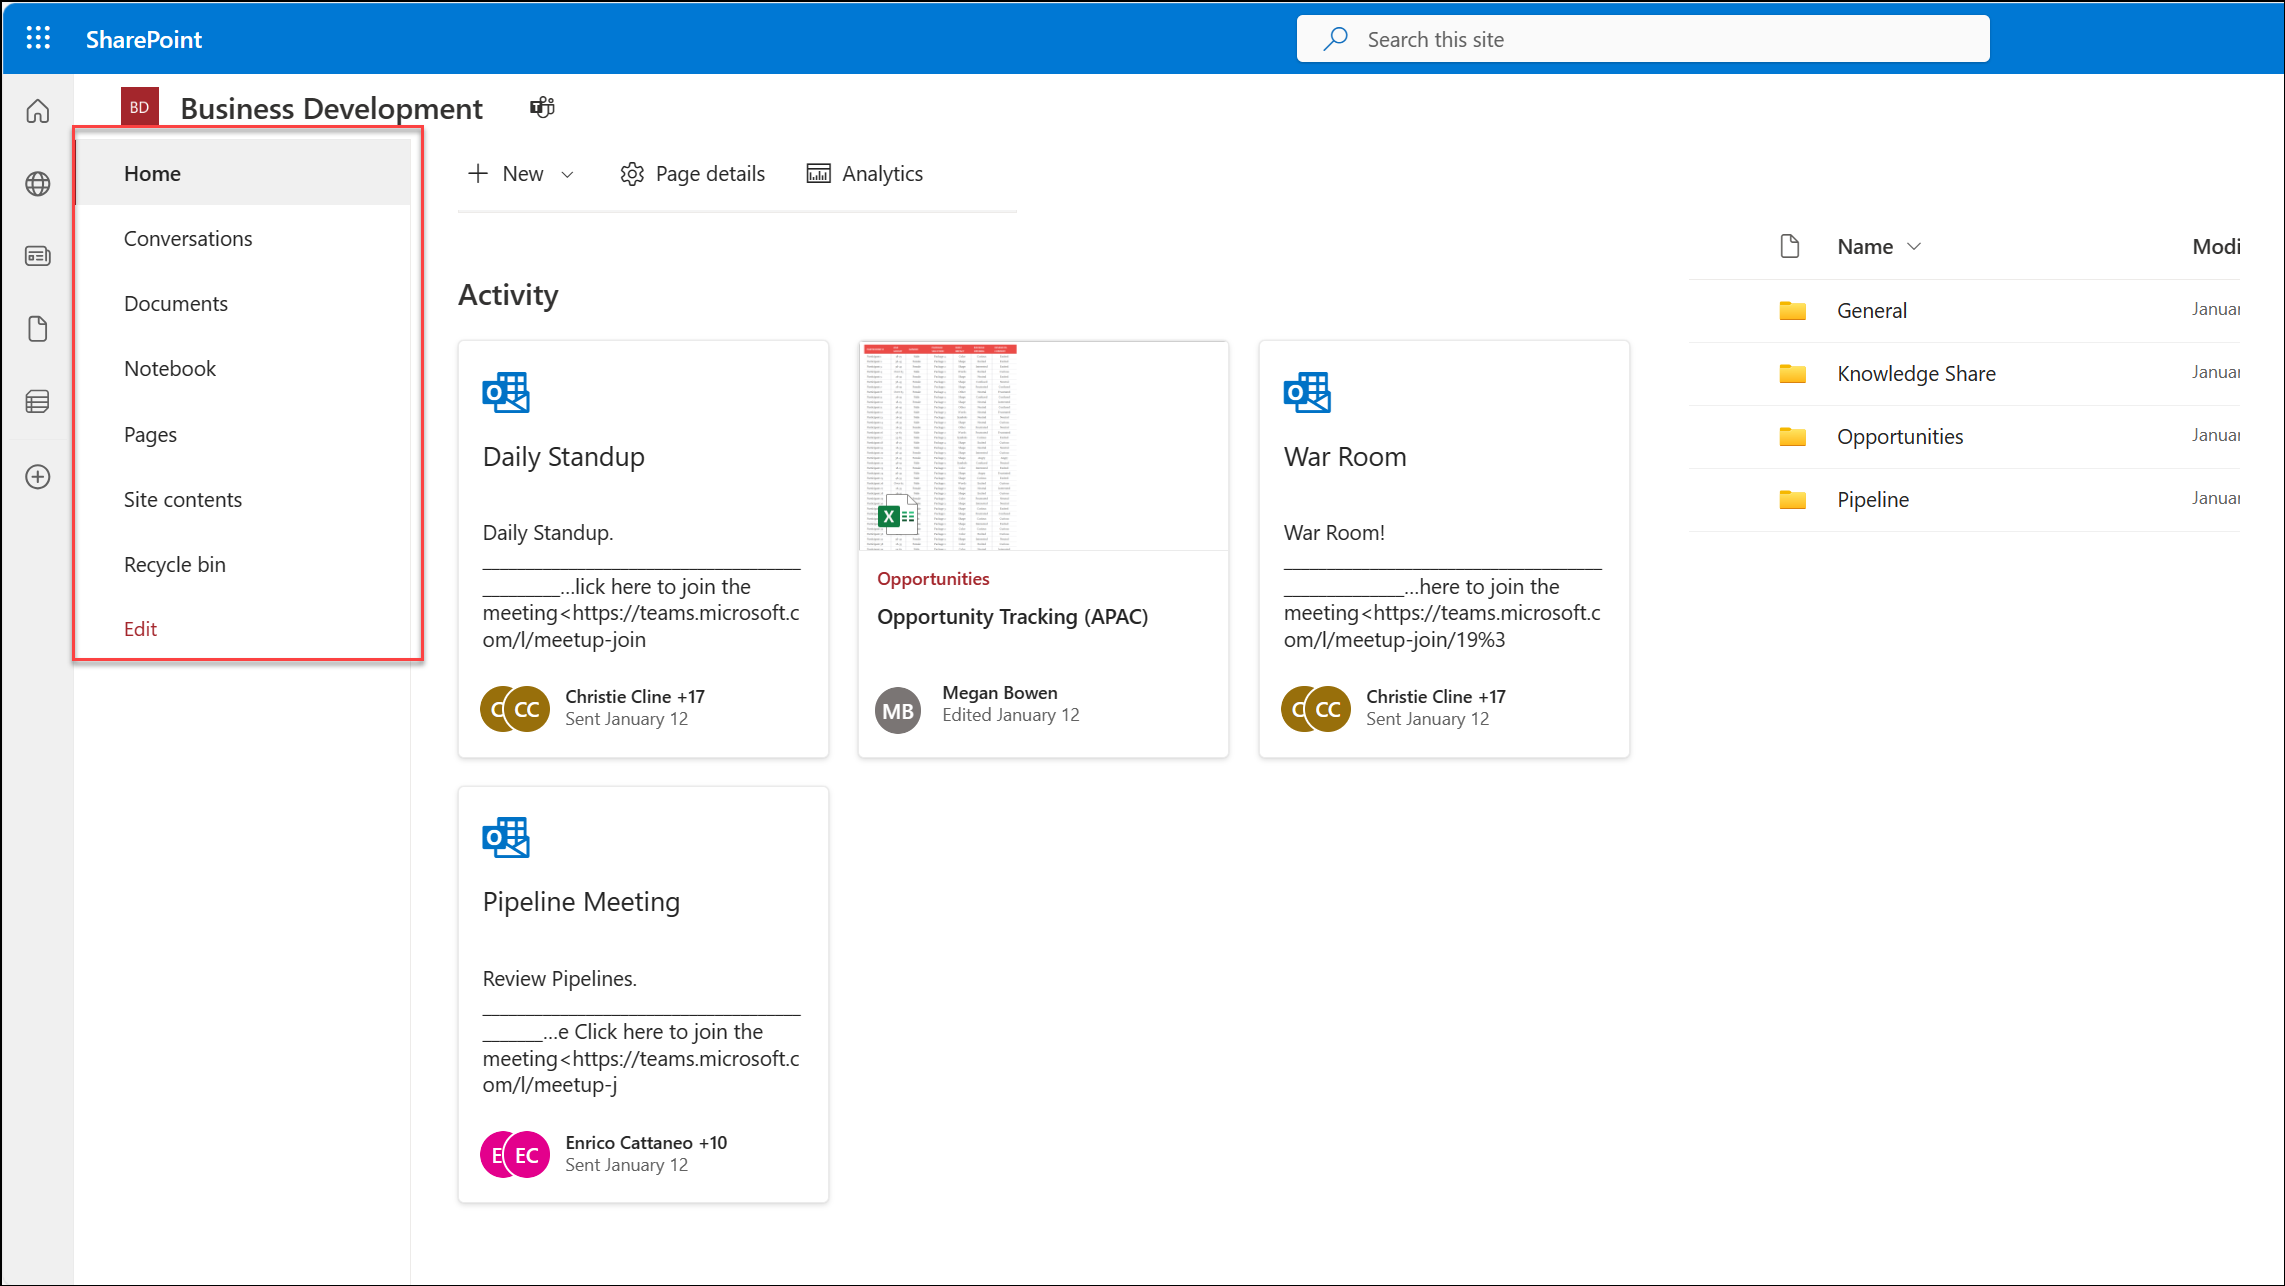Click Recycle bin in navigation menu
The image size is (2285, 1286).
pos(174,562)
